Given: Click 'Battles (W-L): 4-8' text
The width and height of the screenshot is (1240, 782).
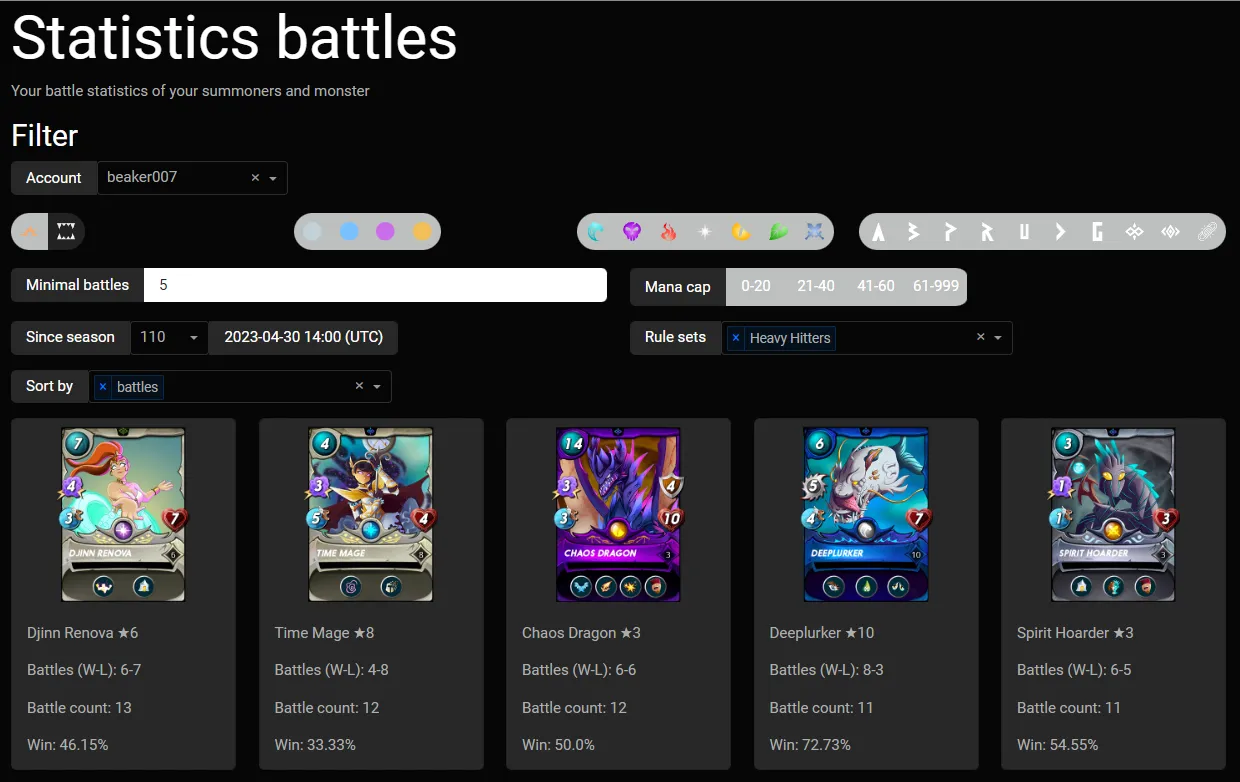Looking at the screenshot, I should pos(331,670).
